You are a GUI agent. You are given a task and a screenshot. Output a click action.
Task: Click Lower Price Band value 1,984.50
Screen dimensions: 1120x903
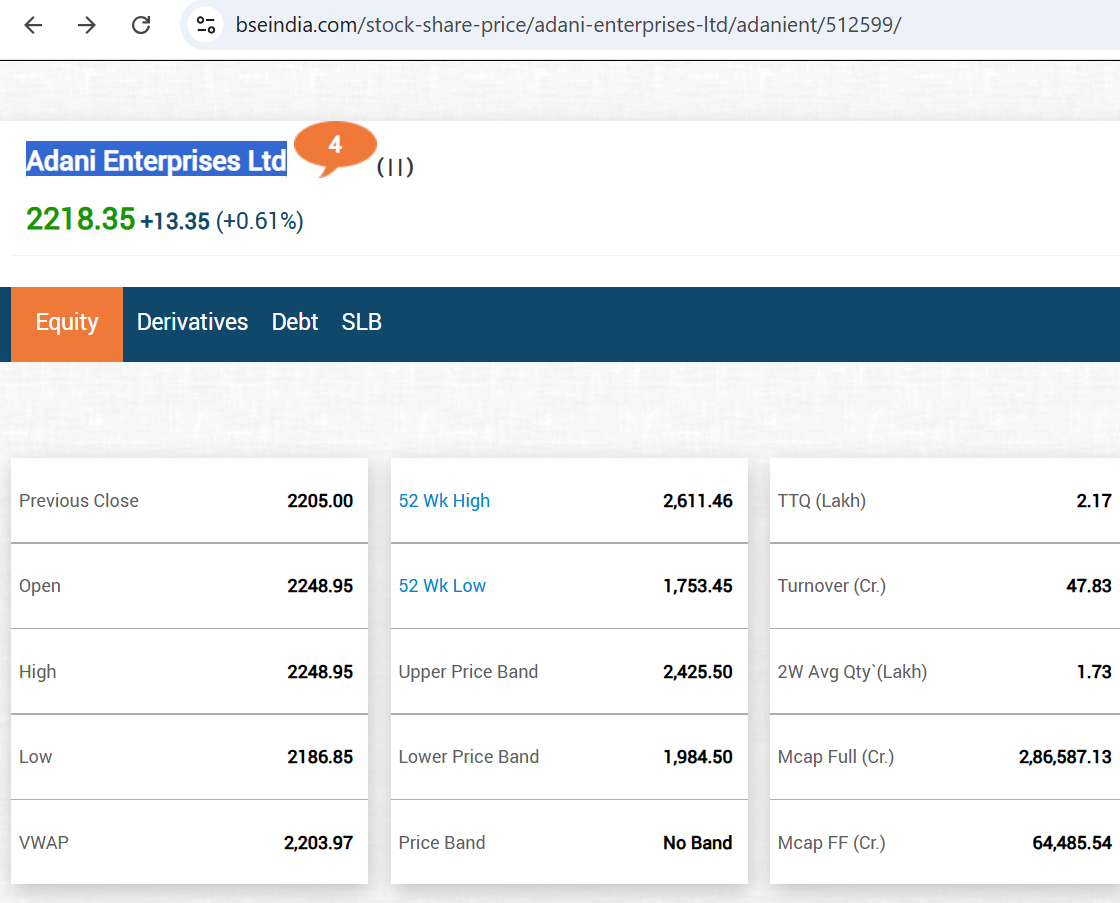tap(698, 757)
